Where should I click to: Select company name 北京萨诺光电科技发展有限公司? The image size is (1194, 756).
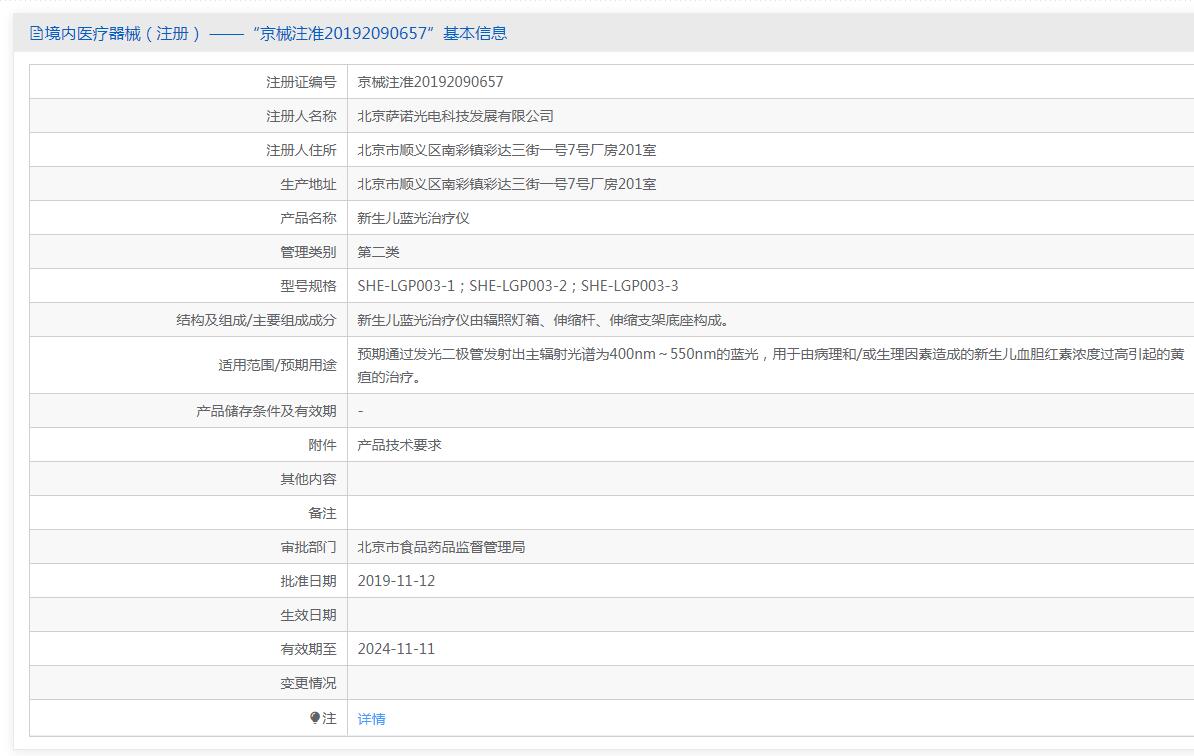455,116
